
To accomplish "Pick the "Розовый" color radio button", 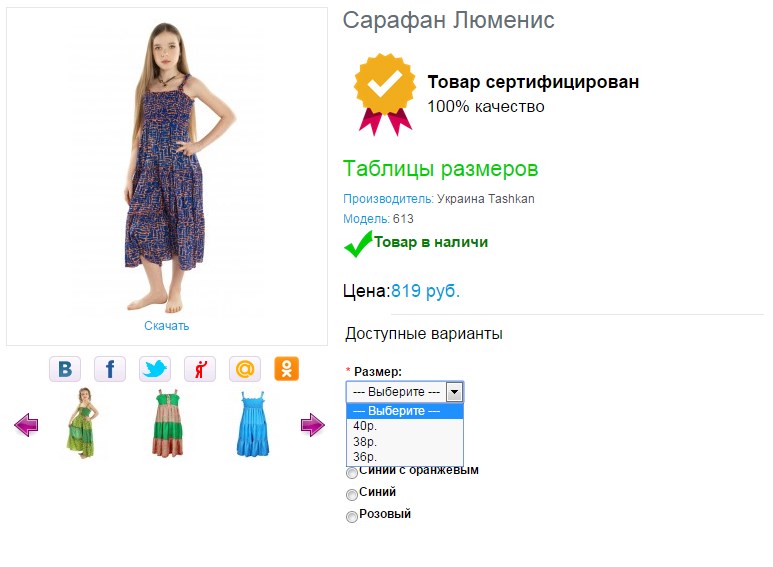I will click(351, 517).
